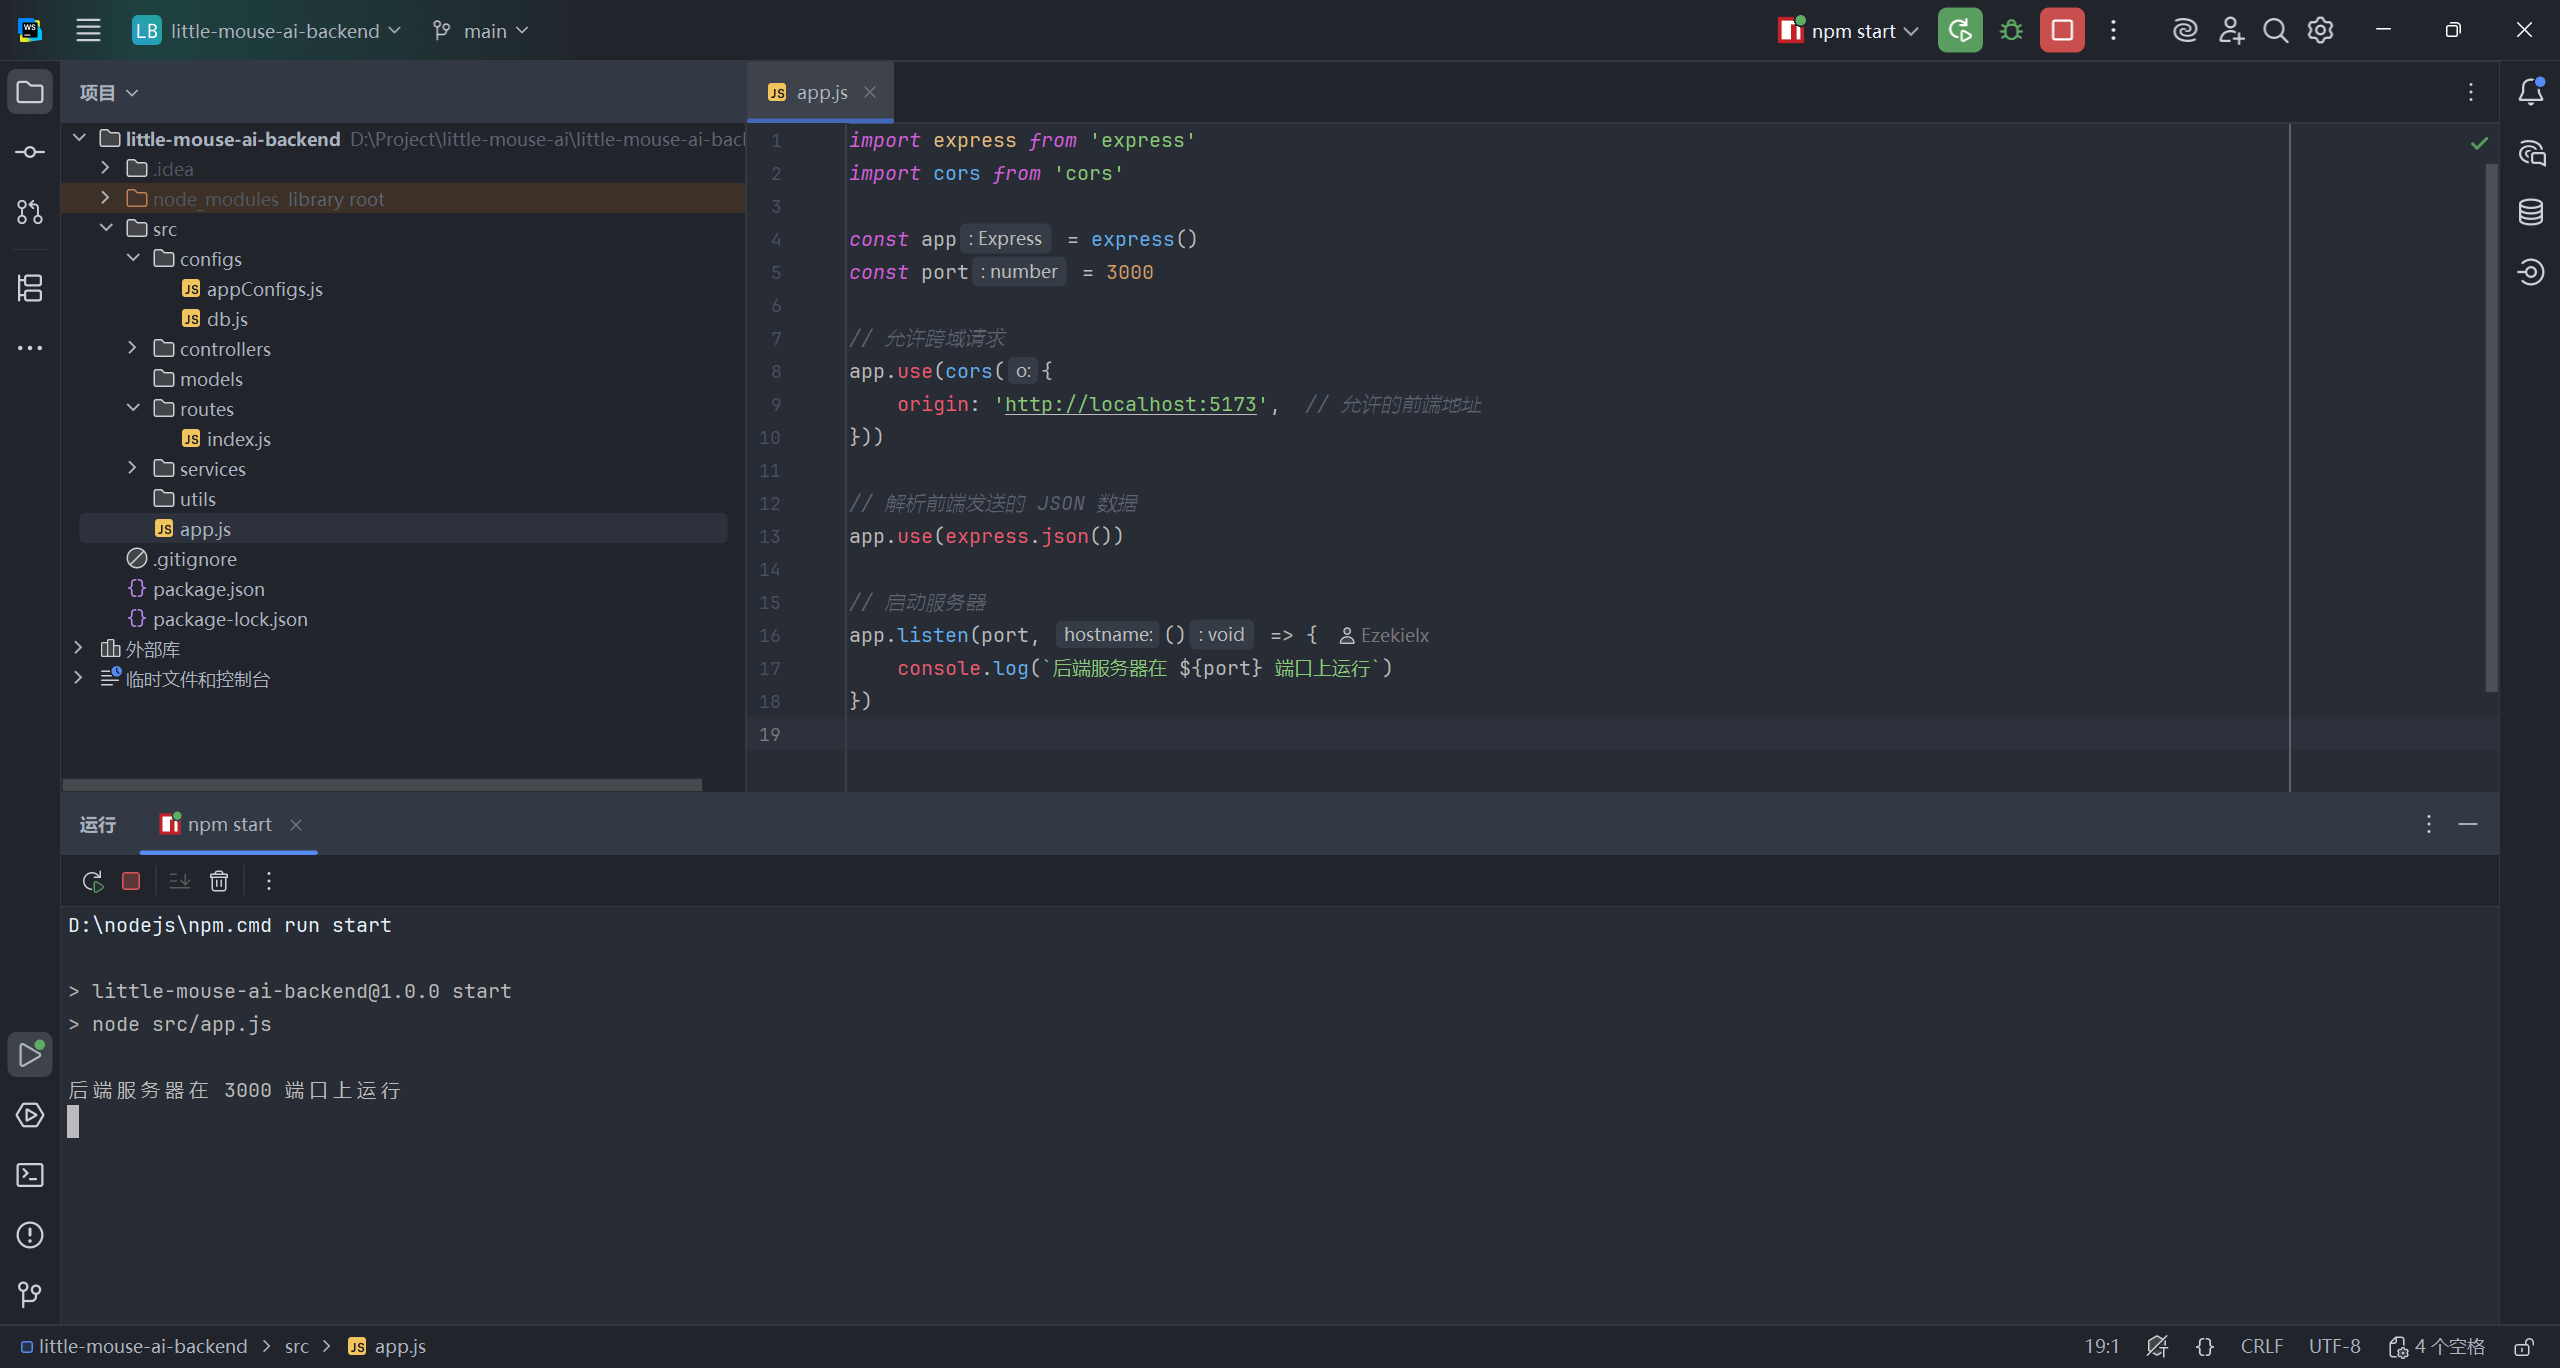
Task: Toggle scroll to end in console
Action: pyautogui.click(x=180, y=881)
